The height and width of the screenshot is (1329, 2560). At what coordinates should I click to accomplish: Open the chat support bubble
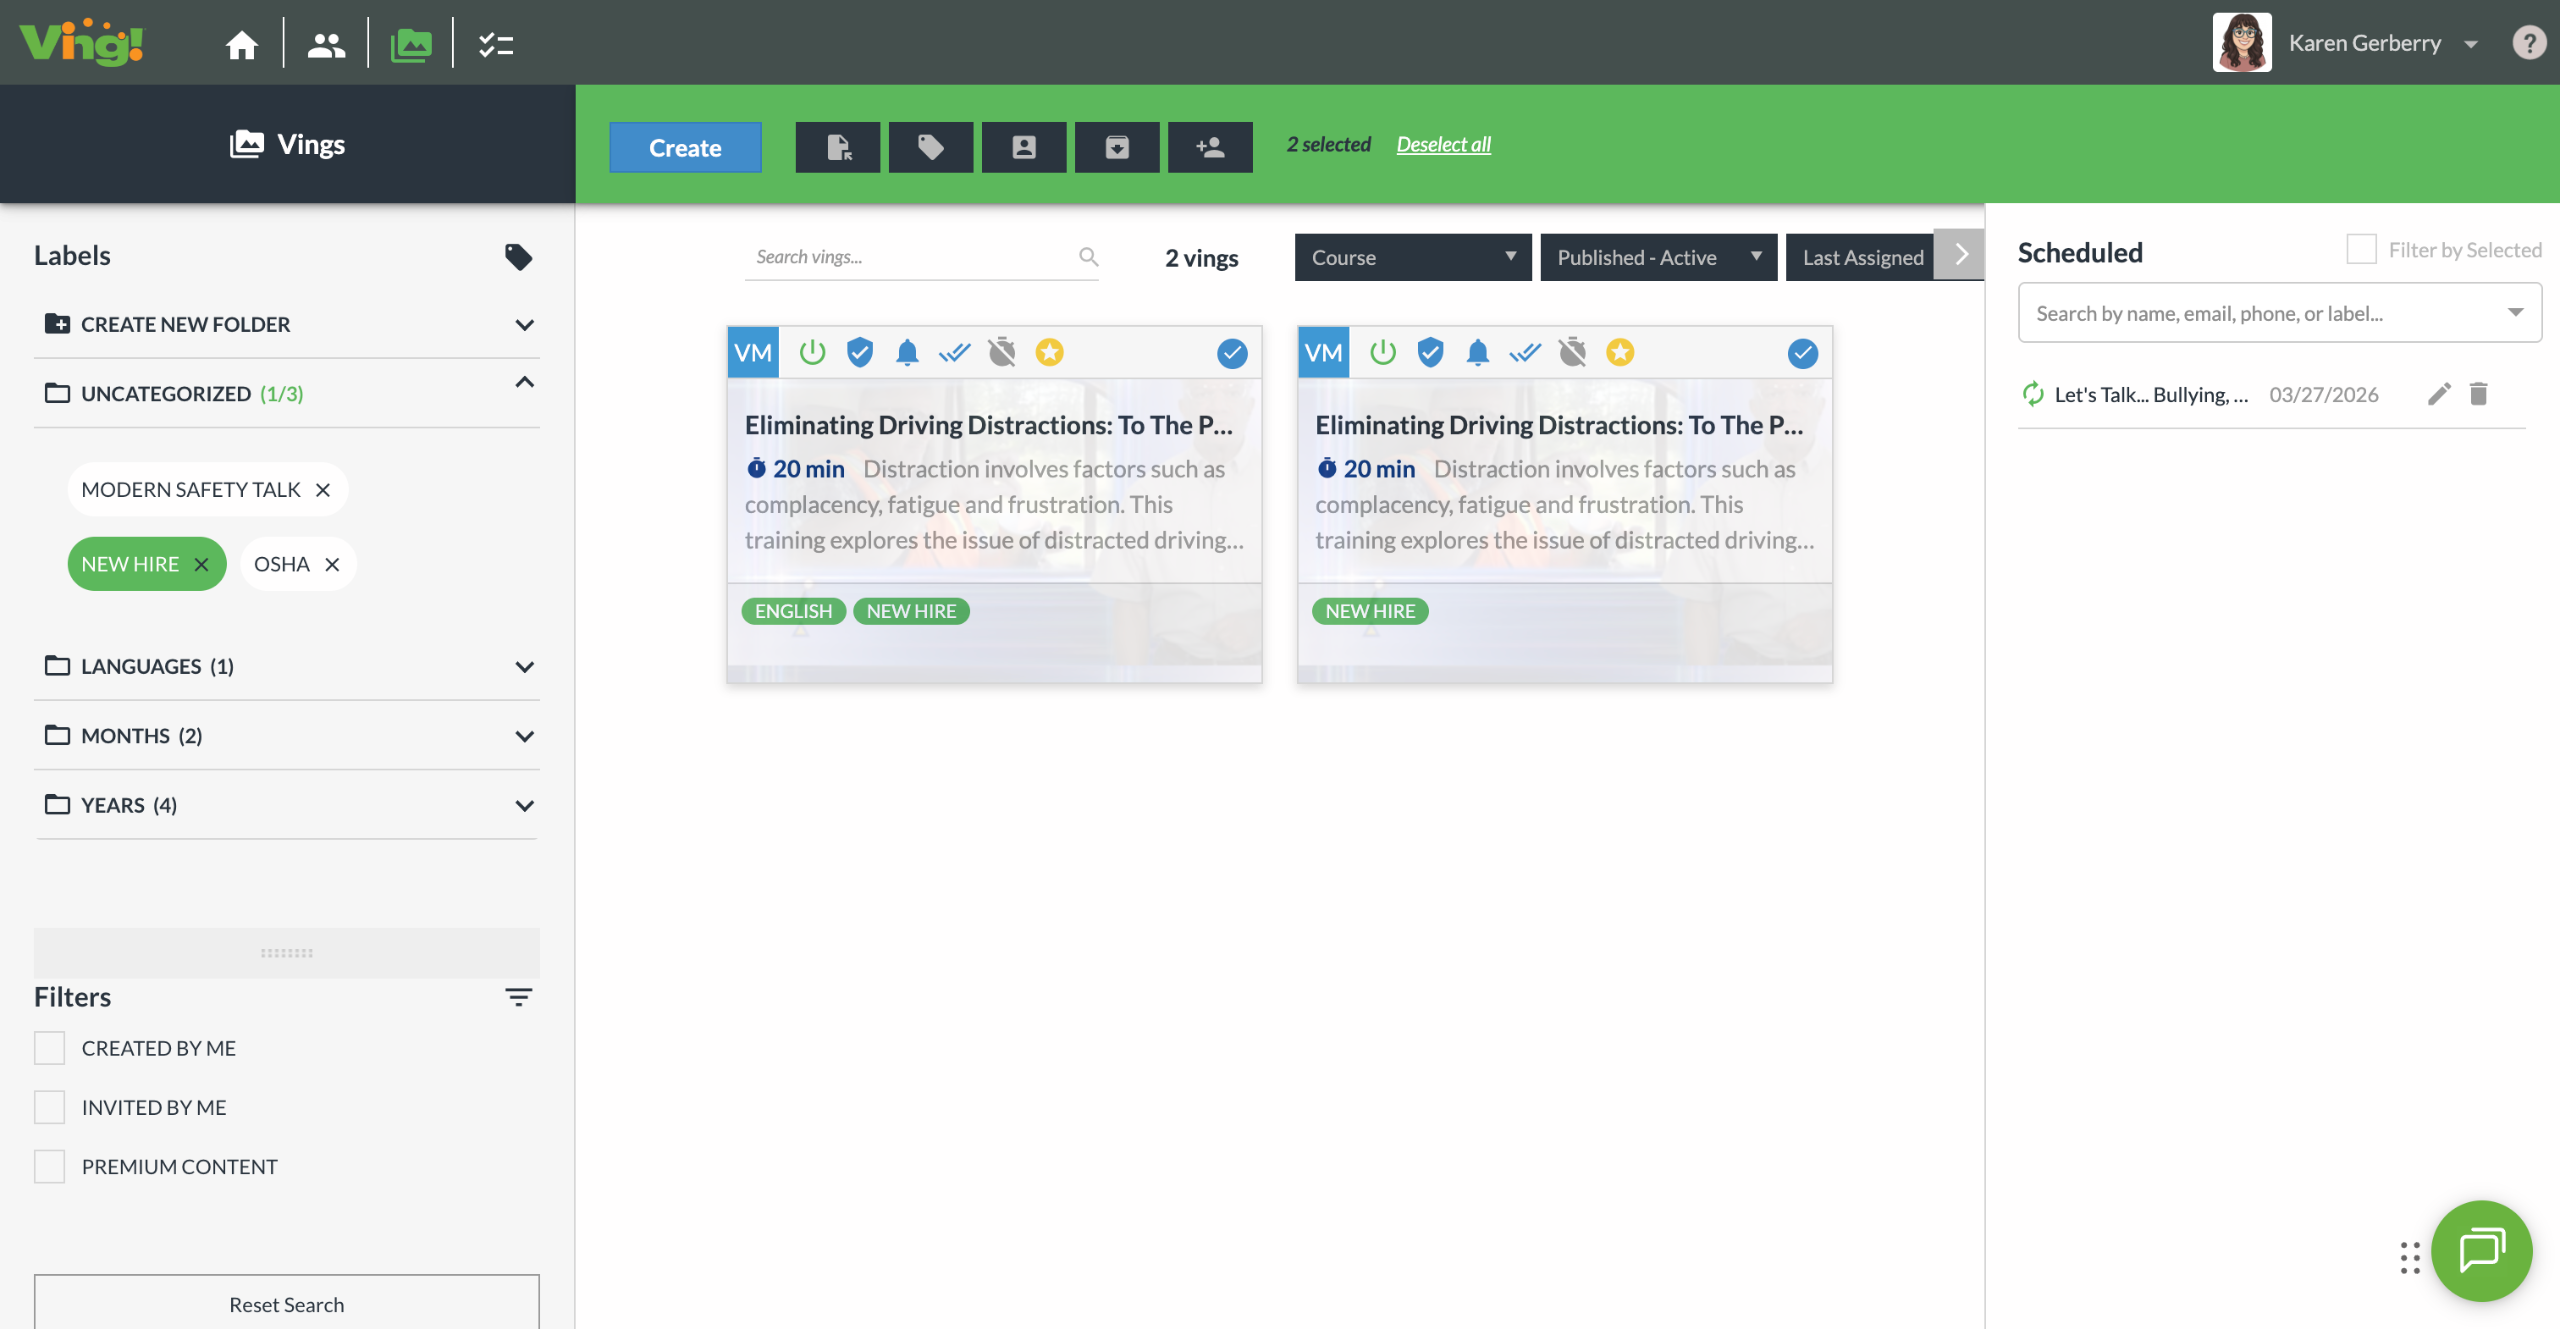(x=2481, y=1250)
